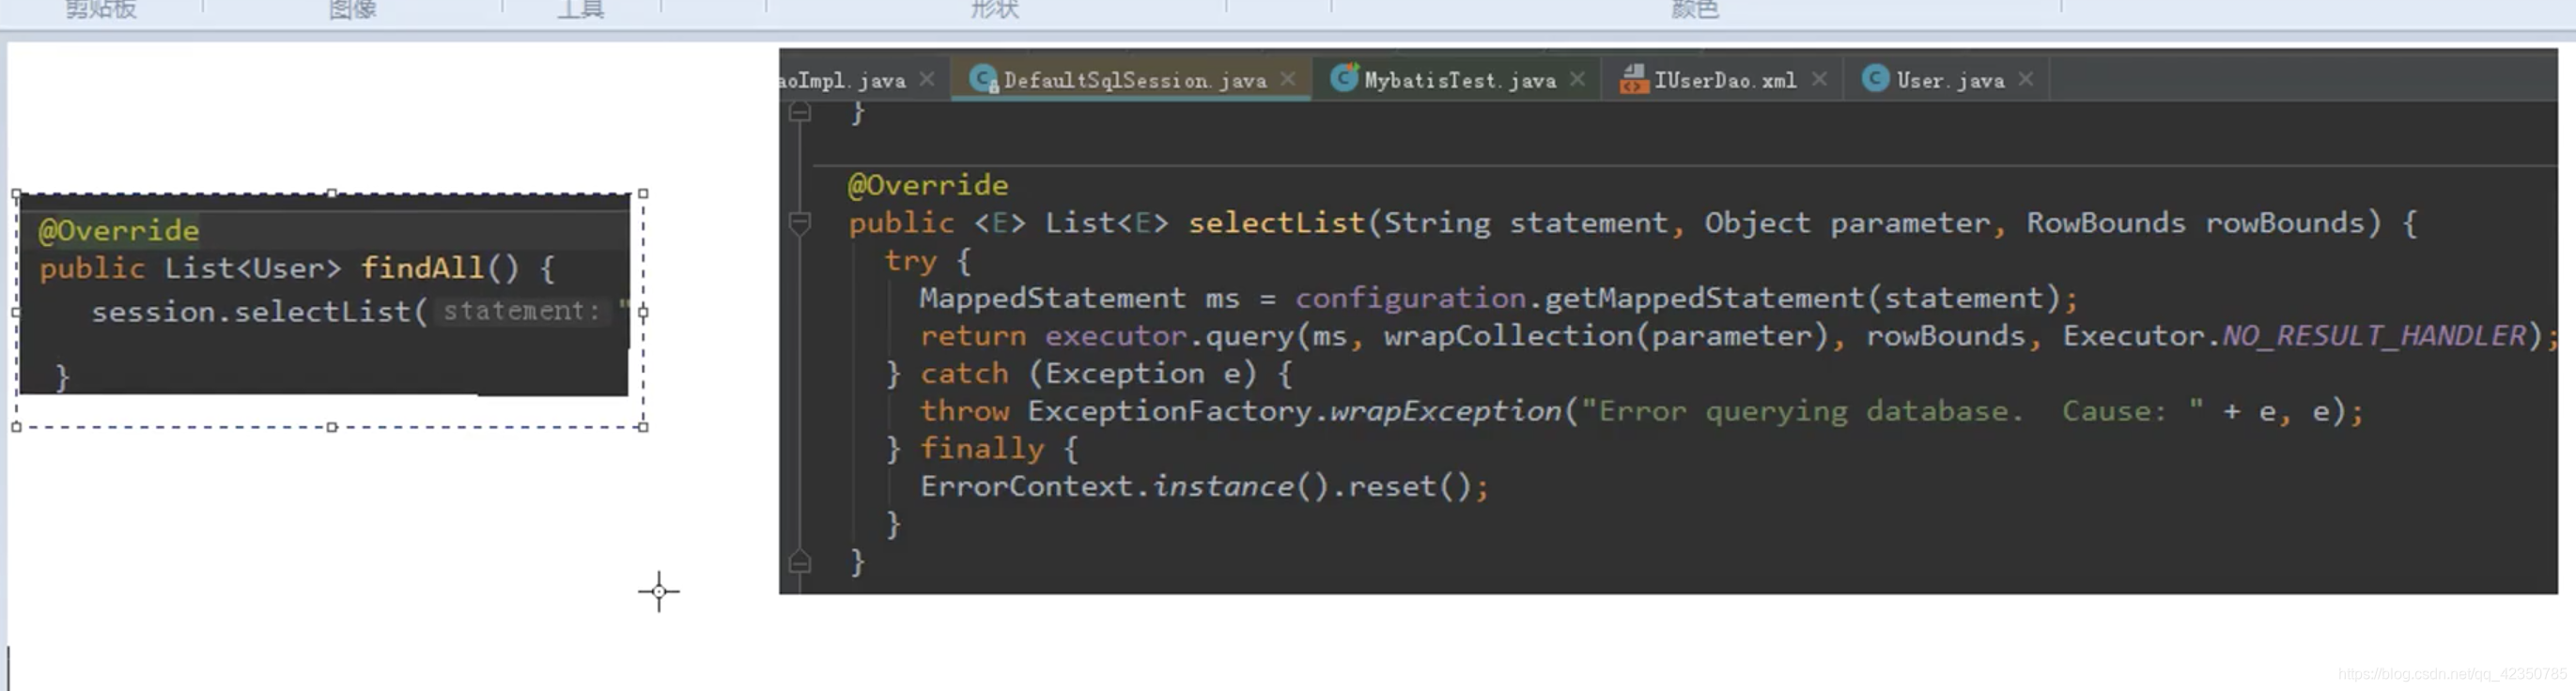Click the bottom-center selection handle of the findAll snippet
The height and width of the screenshot is (691, 2576).
pyautogui.click(x=331, y=427)
